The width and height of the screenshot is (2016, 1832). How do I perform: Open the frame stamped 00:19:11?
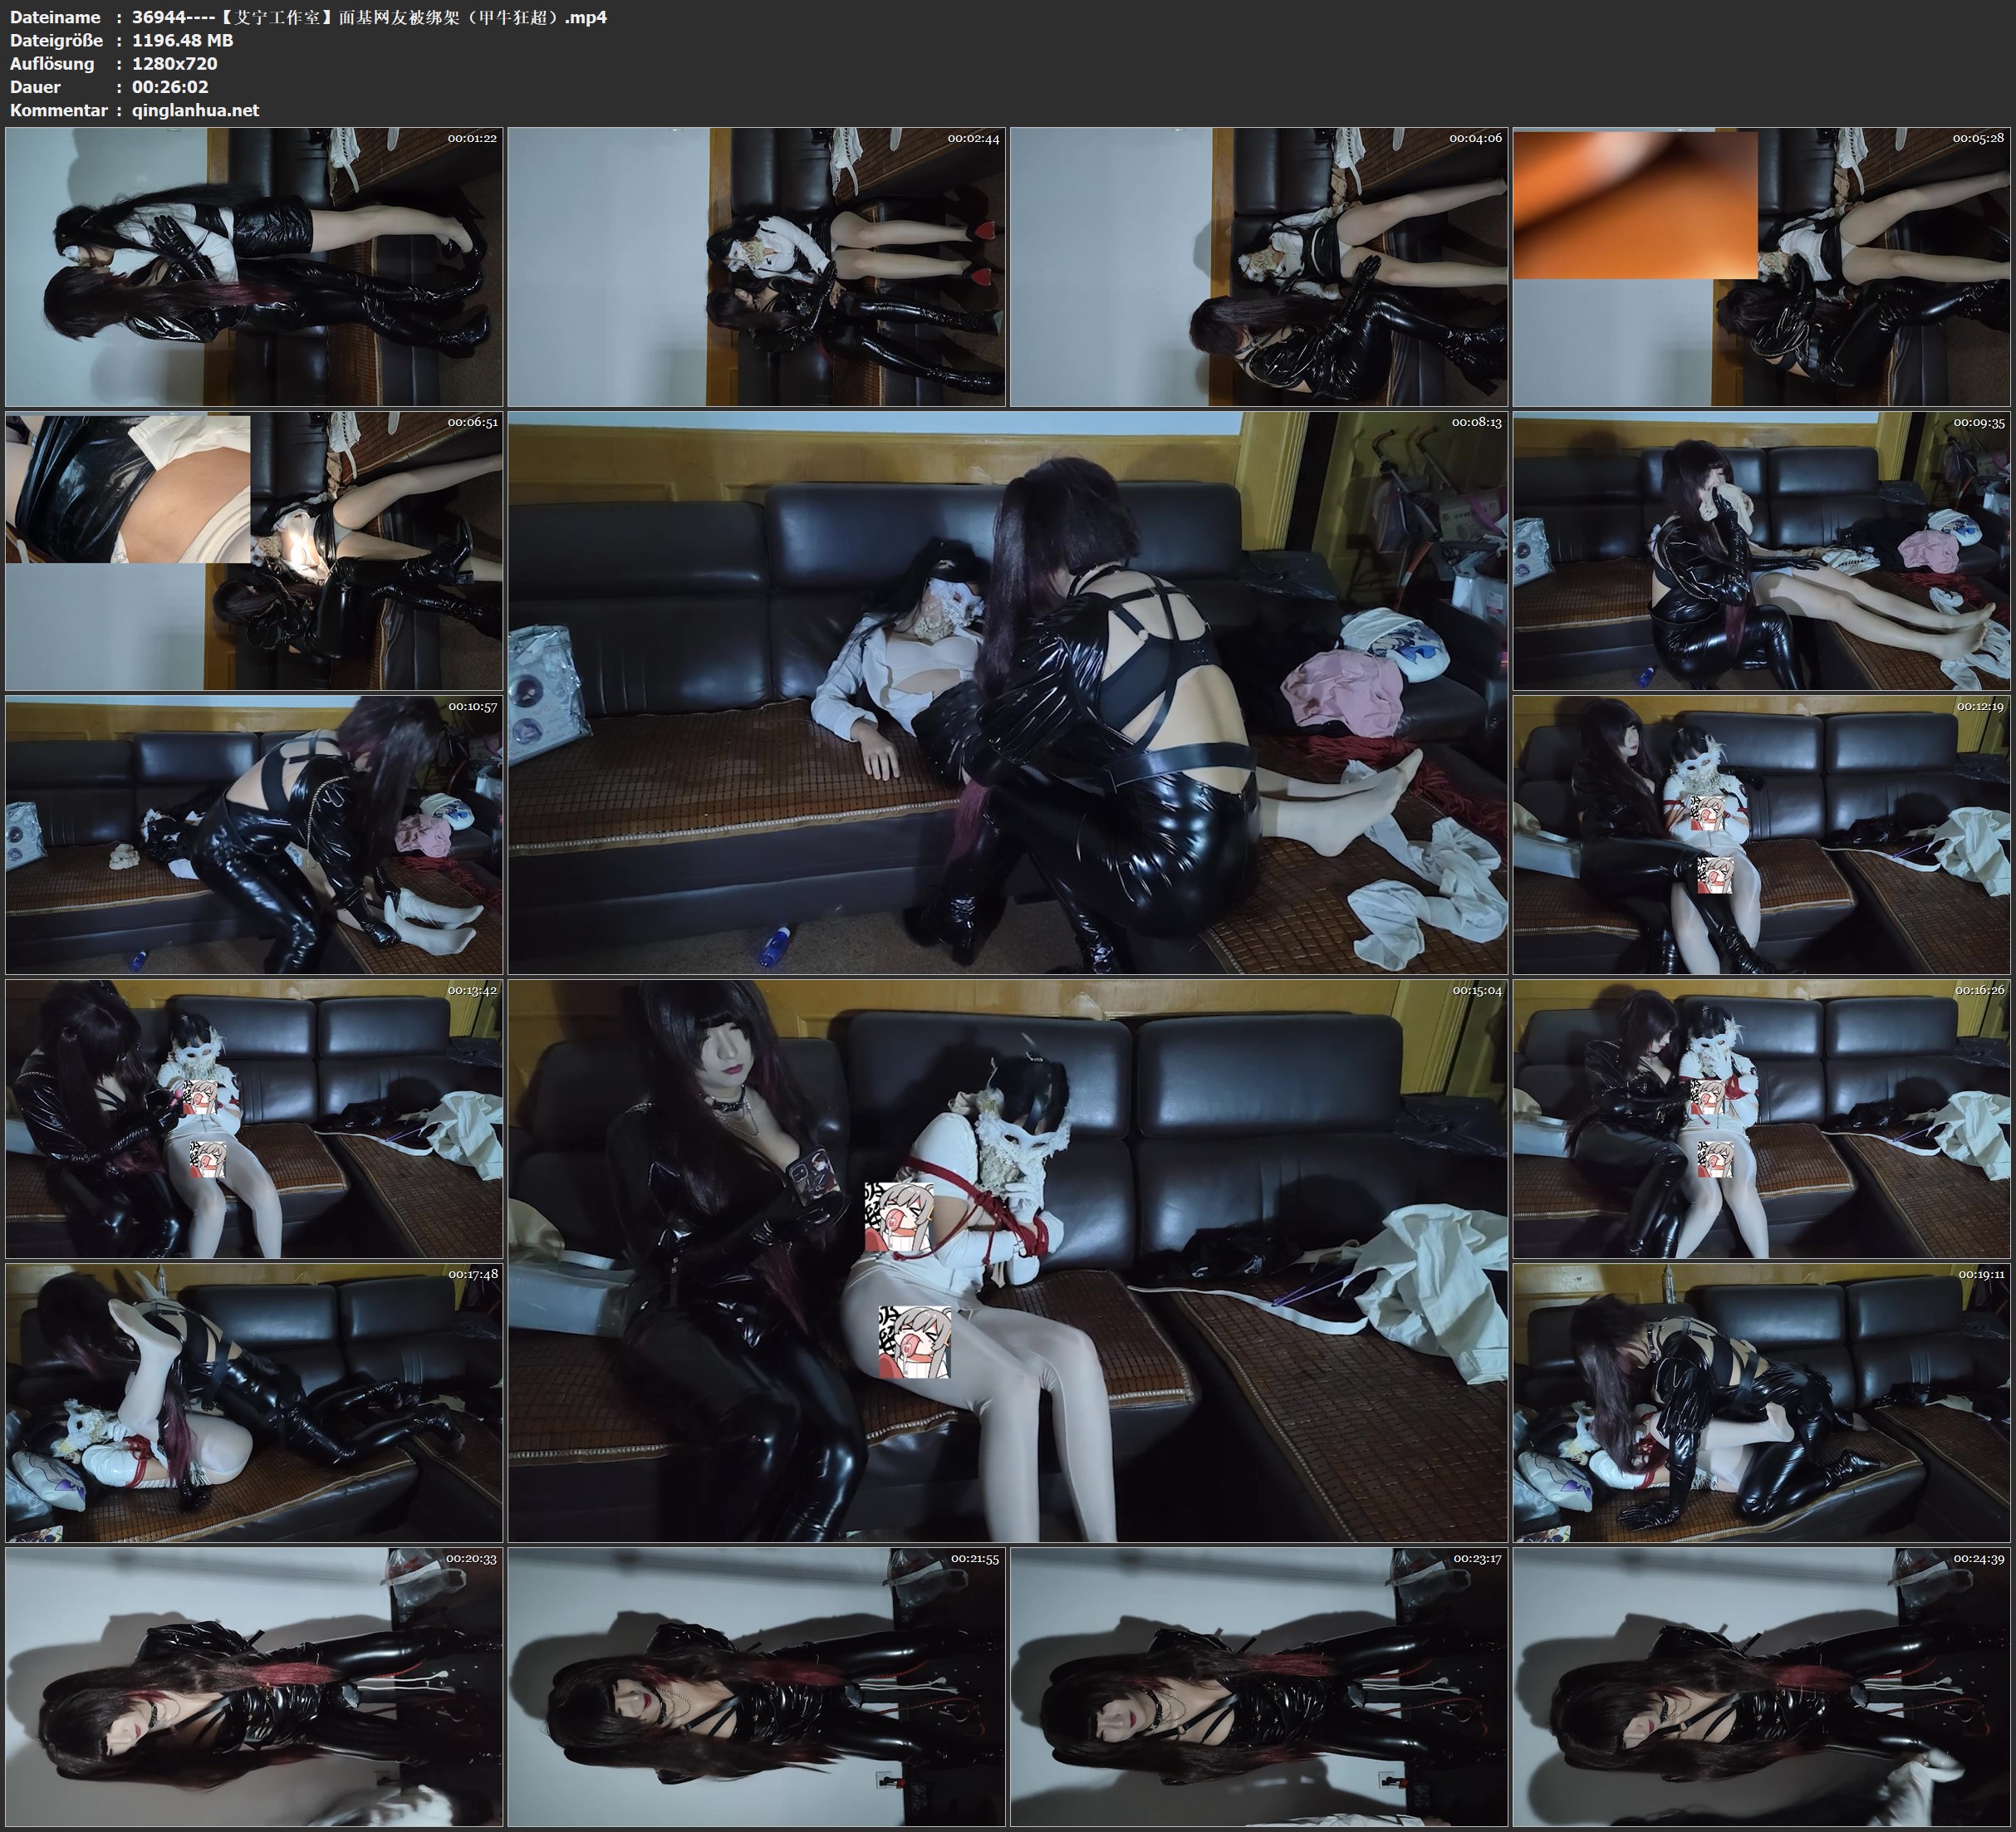pyautogui.click(x=1761, y=1403)
